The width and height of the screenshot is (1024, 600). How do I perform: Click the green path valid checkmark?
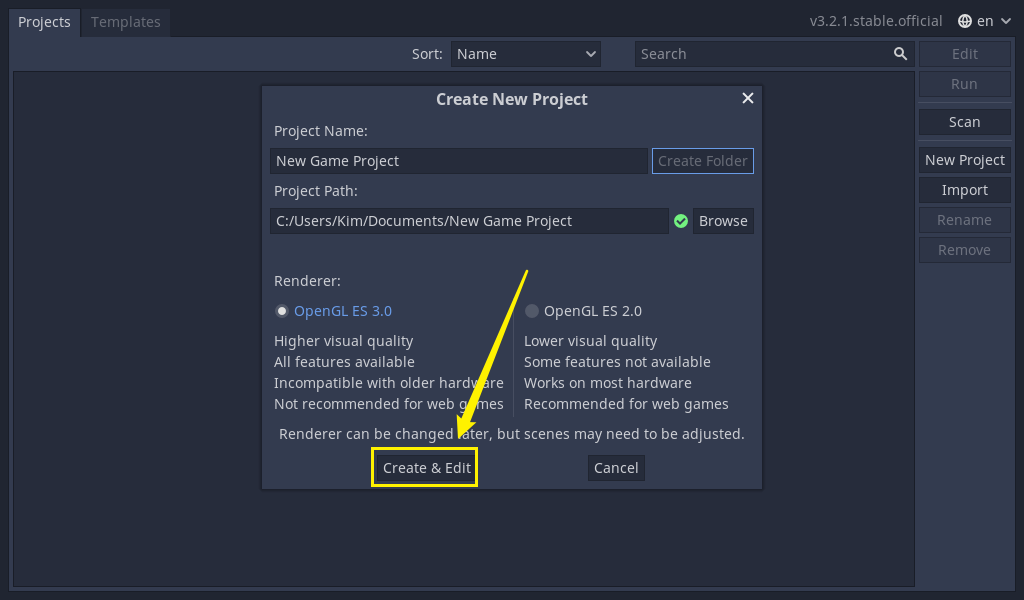coord(681,221)
